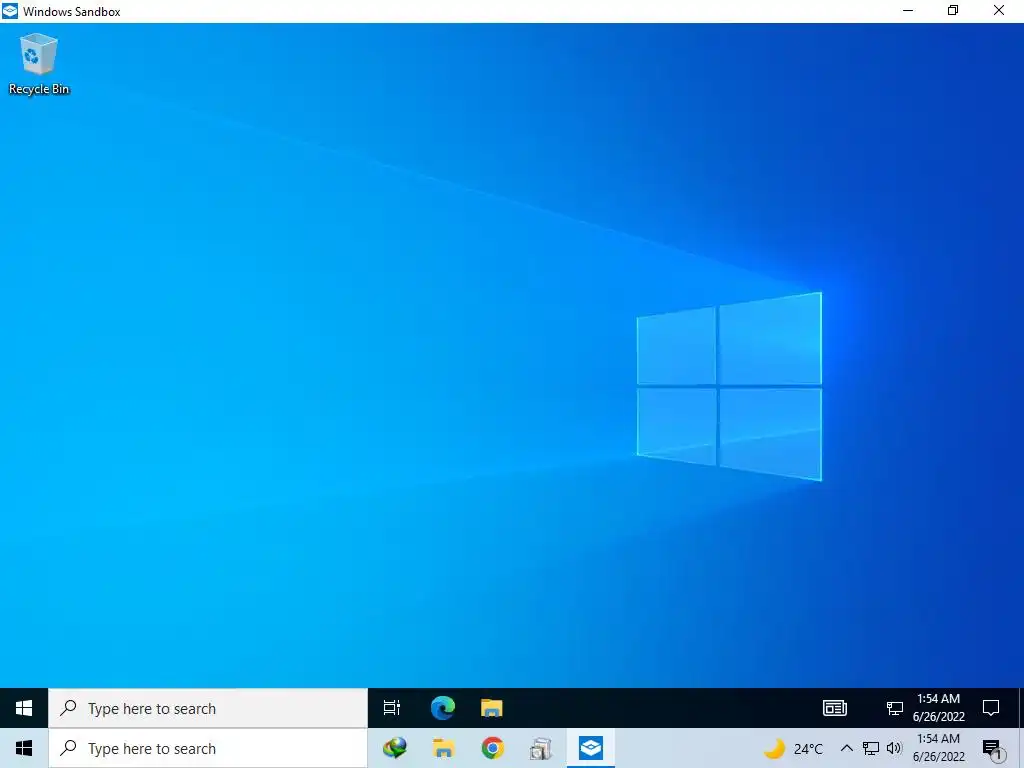The height and width of the screenshot is (768, 1024).
Task: Click the Windows Sandbox title bar icon
Action: coord(10,11)
